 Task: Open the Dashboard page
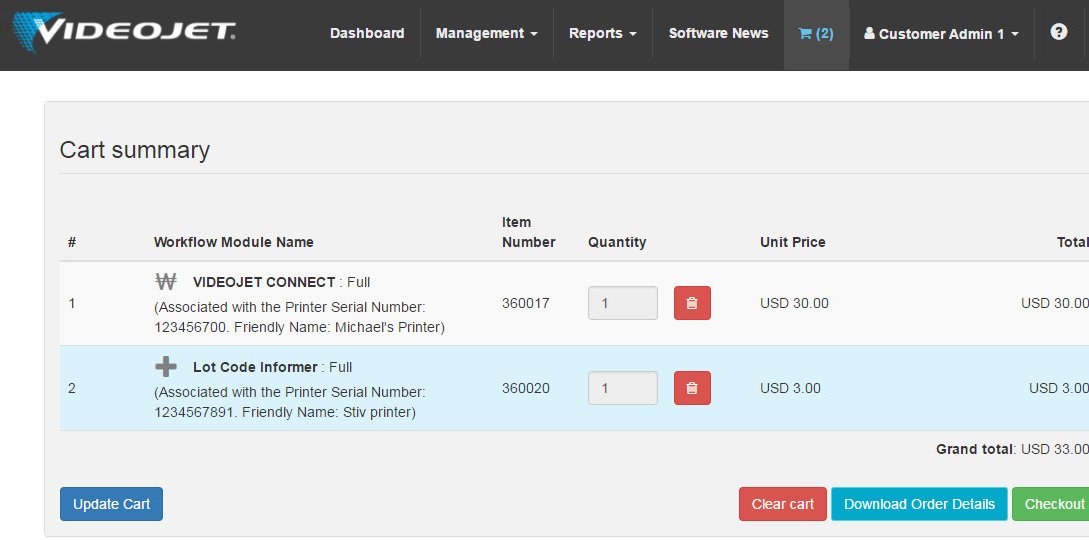[x=367, y=33]
